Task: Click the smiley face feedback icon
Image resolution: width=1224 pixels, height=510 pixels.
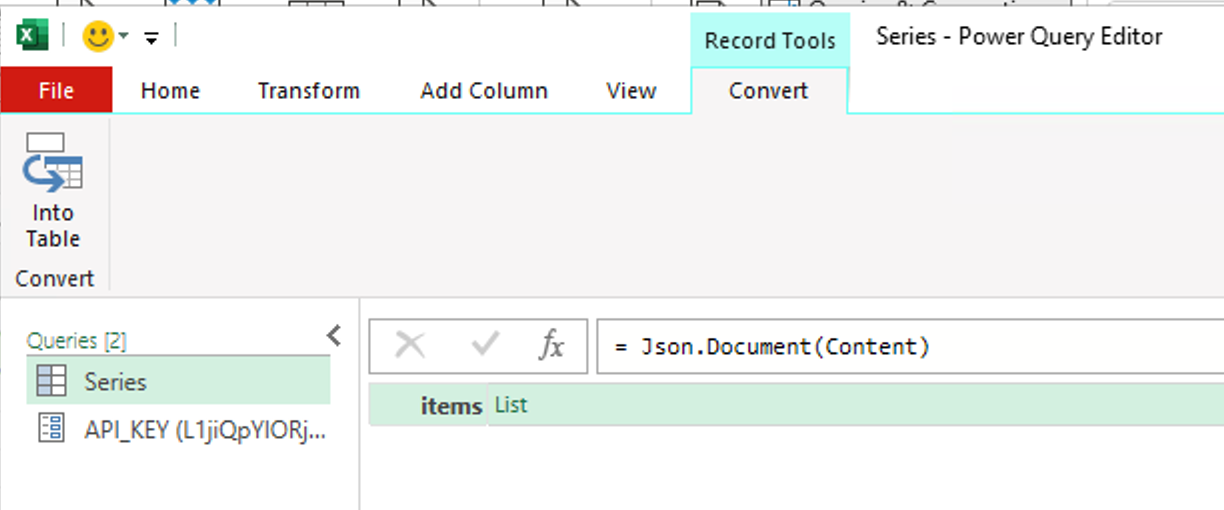Action: pyautogui.click(x=98, y=38)
